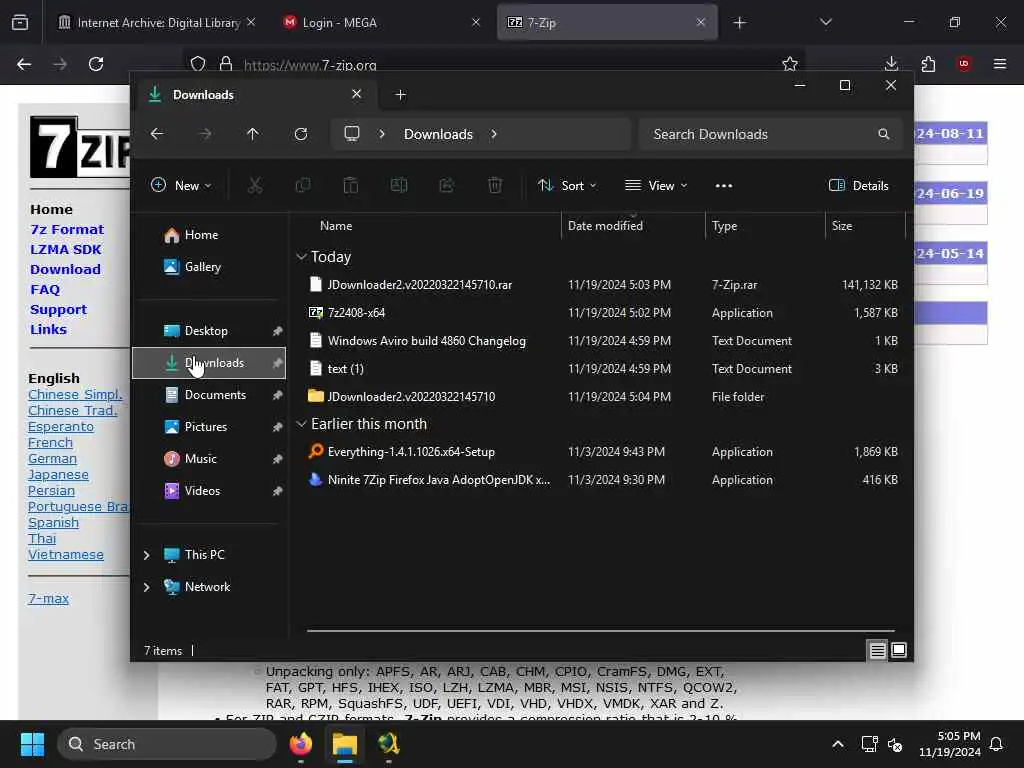Screen dimensions: 1024x768
Task: Switch to details list view in status bar
Action: 878,650
